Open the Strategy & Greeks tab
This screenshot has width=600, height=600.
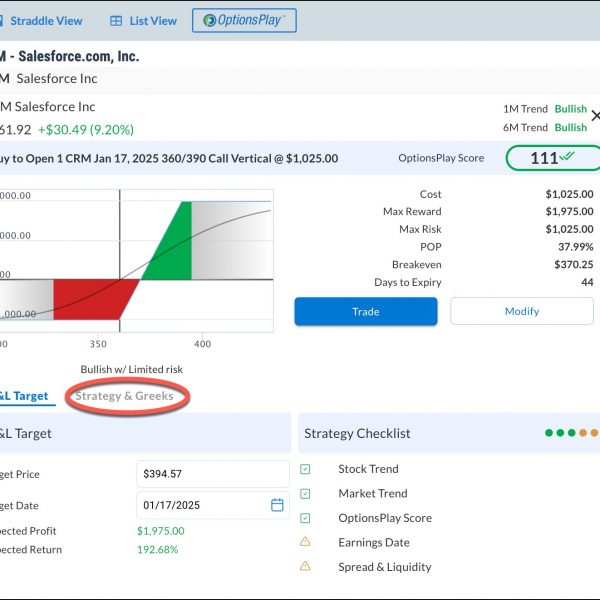[124, 396]
